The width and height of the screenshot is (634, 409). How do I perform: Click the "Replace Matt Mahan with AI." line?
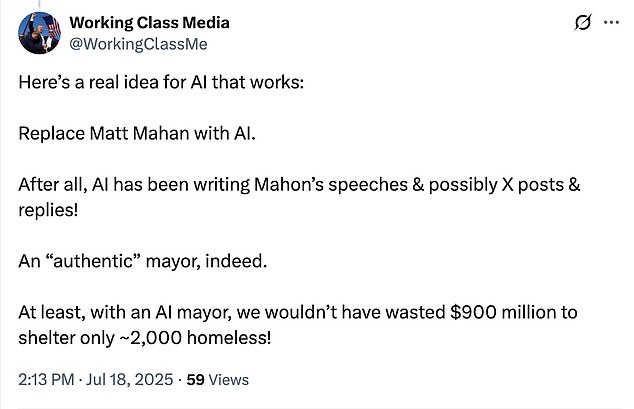137,133
